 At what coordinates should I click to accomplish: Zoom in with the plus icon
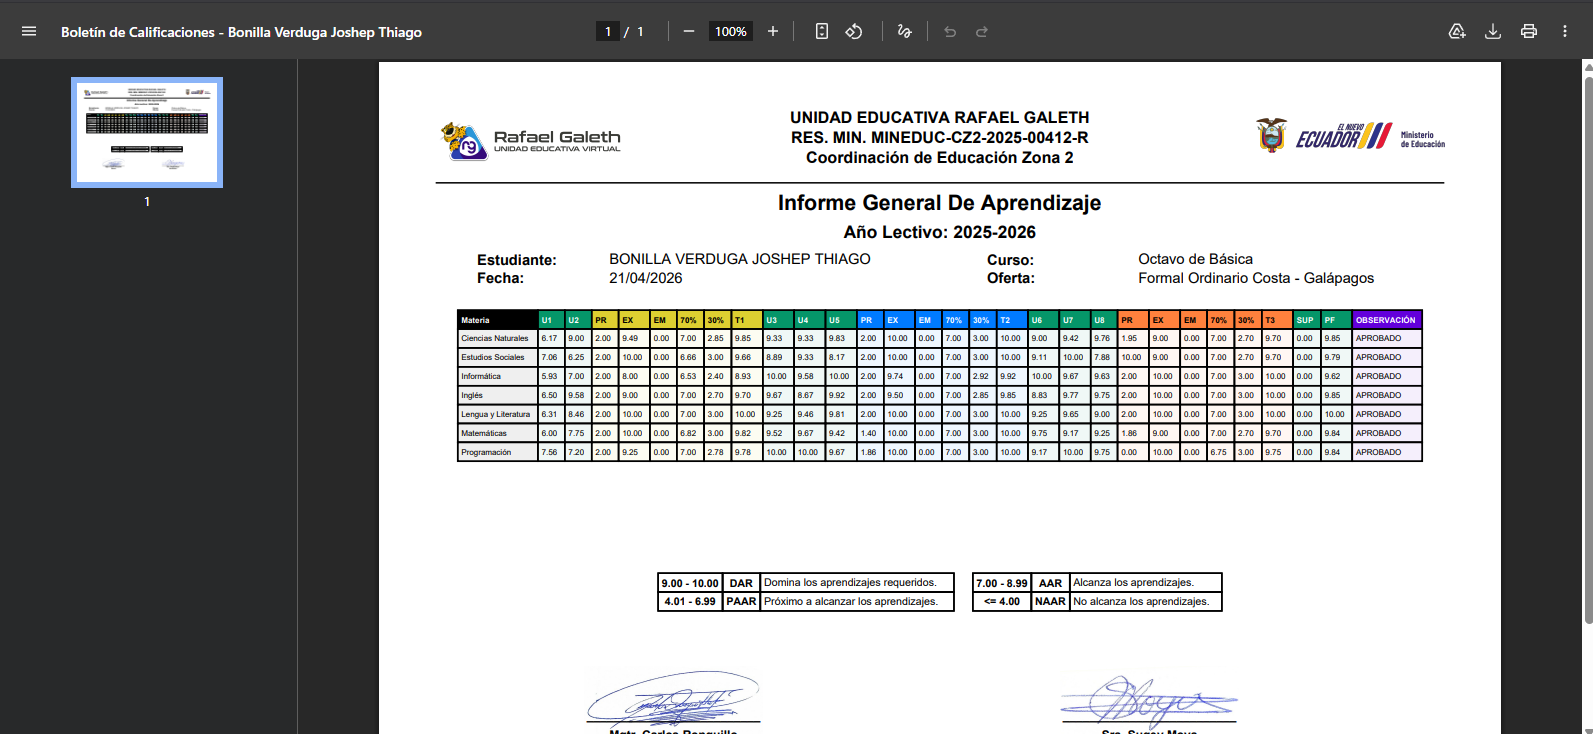pyautogui.click(x=773, y=32)
